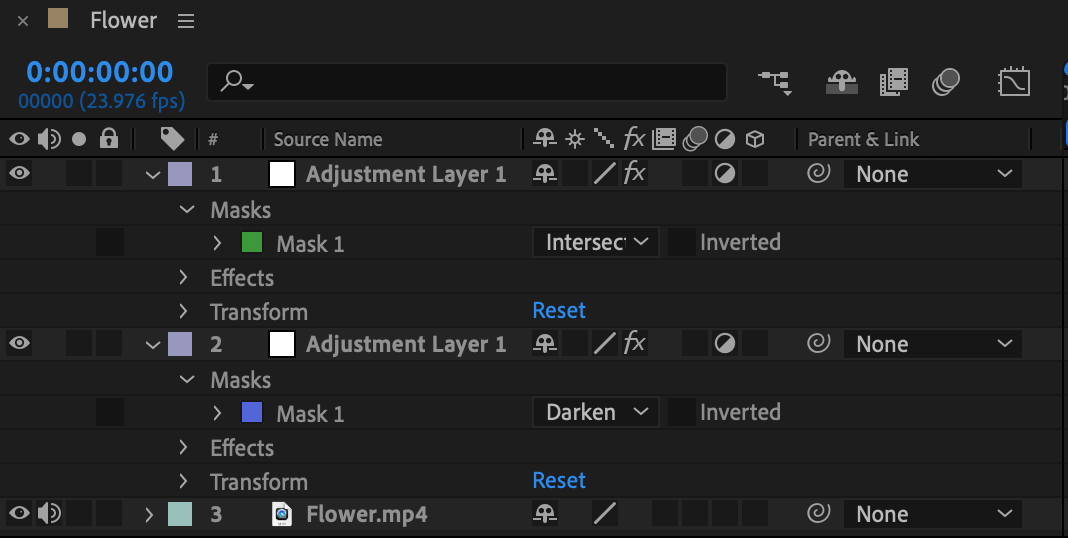Toggle the Shy layers switch in toolbar

[842, 82]
